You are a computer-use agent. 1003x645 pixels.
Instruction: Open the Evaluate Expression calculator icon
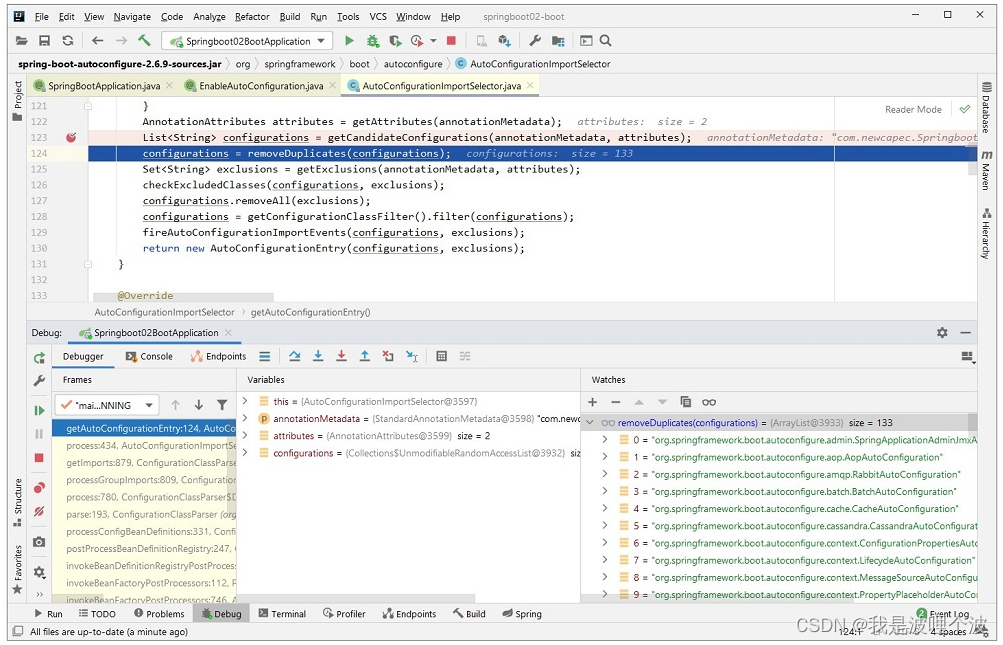441,356
